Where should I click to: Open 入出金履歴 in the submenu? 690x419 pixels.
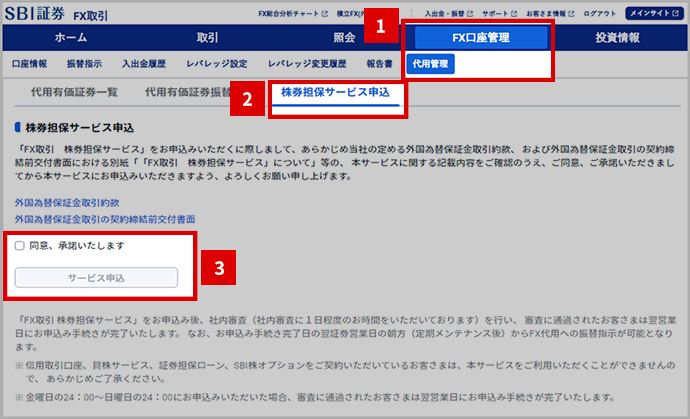(144, 64)
